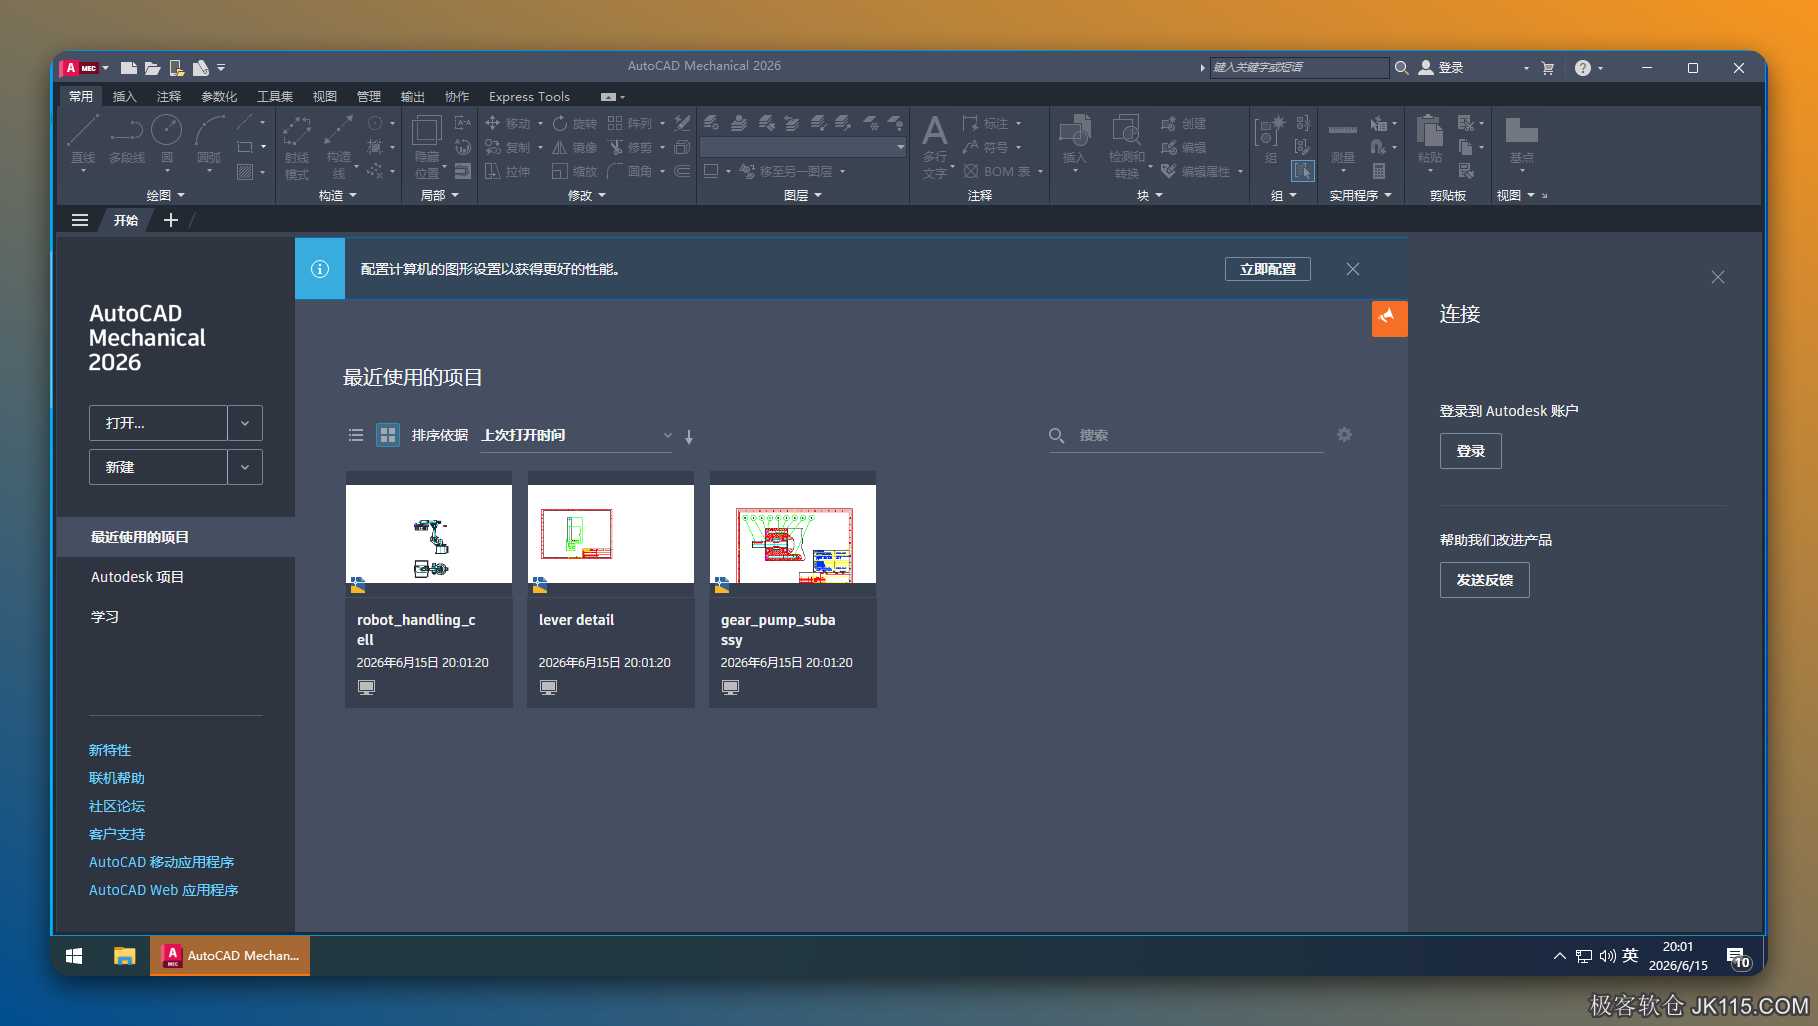Select the Circle (圆) tool

[167, 139]
